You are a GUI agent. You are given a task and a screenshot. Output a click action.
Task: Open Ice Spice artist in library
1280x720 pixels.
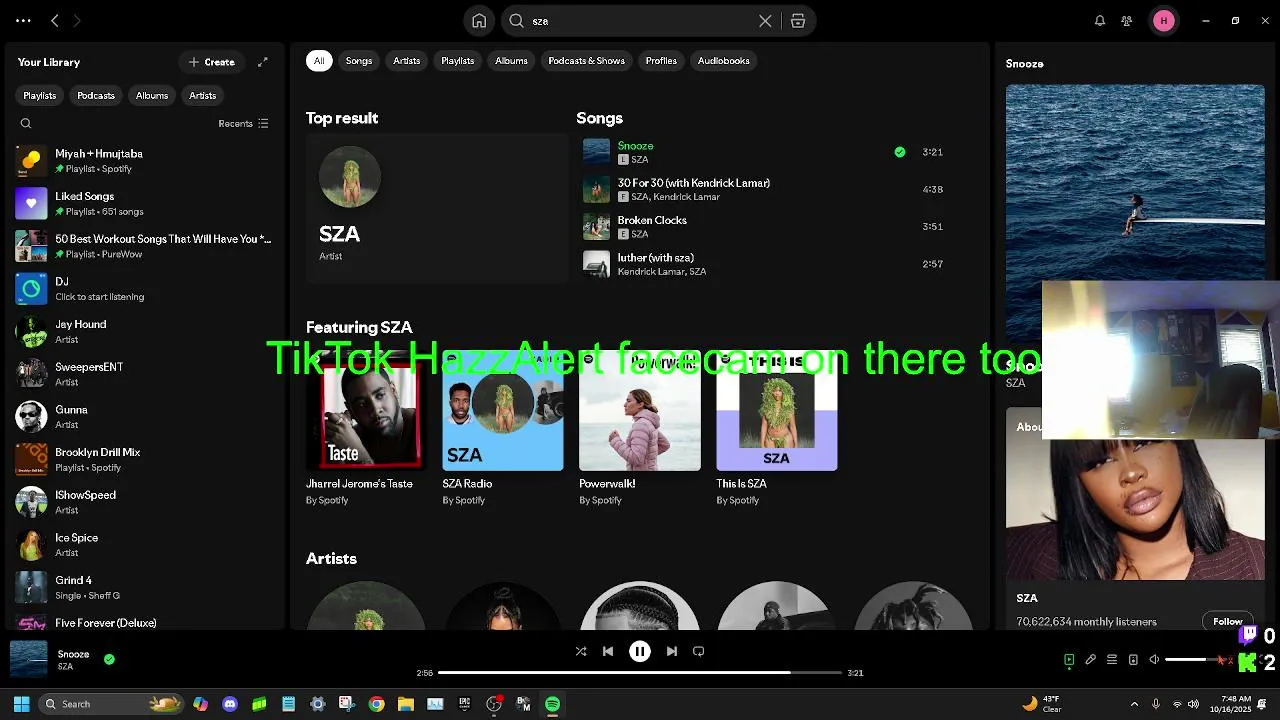click(145, 545)
